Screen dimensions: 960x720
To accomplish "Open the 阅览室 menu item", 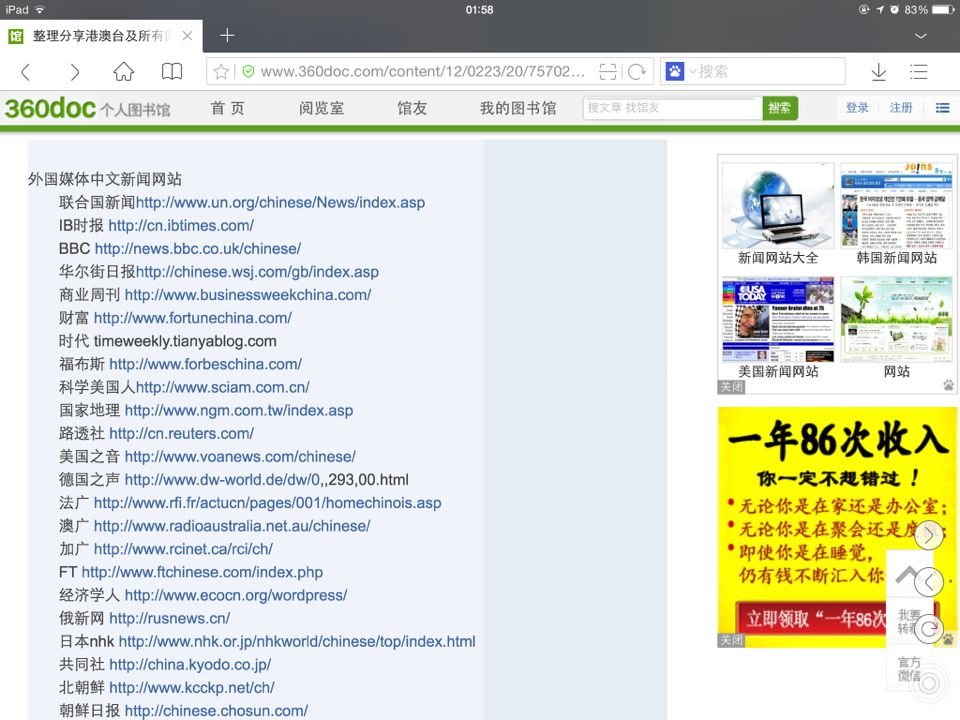I will click(x=321, y=108).
